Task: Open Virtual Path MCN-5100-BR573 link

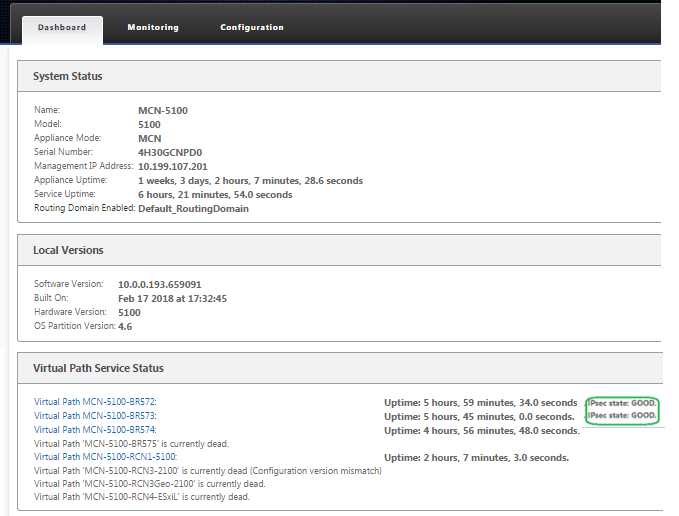Action: click(95, 416)
